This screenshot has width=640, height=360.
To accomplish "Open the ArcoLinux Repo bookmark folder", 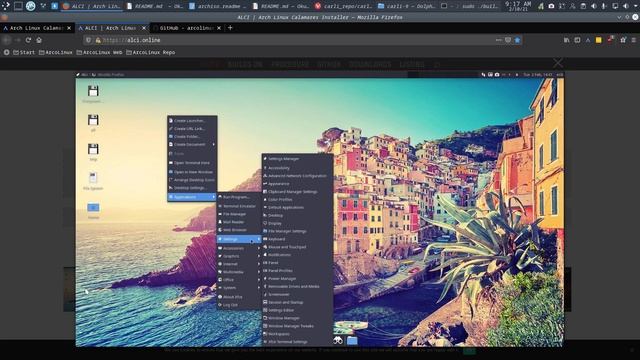I will [151, 52].
